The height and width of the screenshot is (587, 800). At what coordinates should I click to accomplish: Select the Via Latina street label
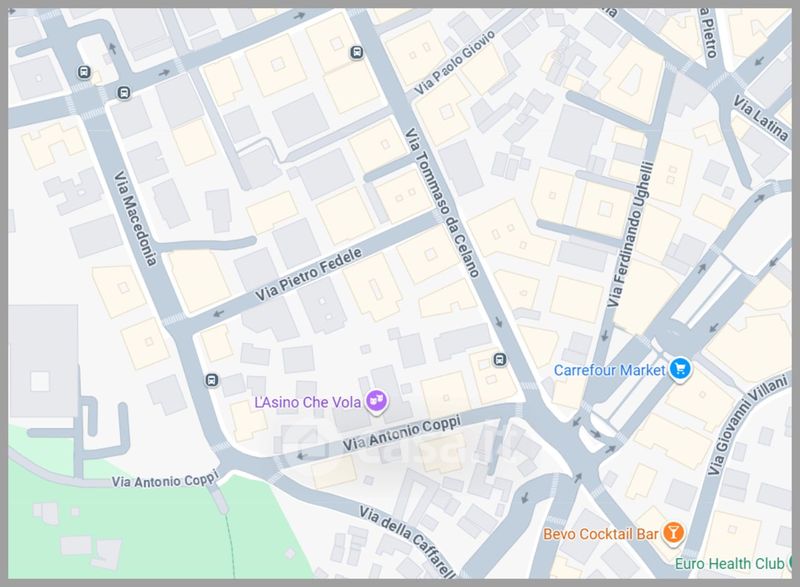click(x=761, y=118)
